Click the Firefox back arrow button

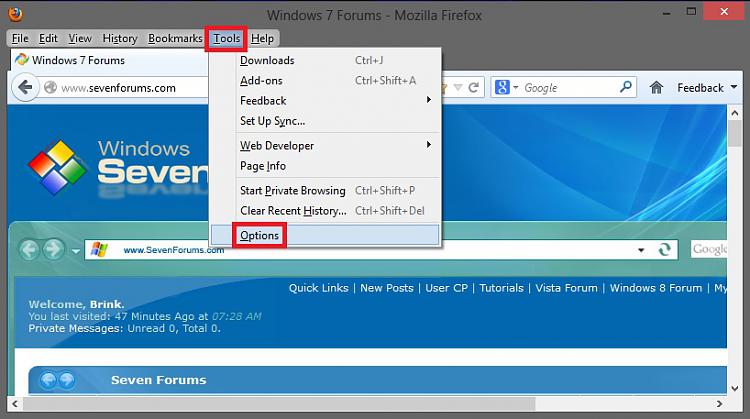point(25,88)
